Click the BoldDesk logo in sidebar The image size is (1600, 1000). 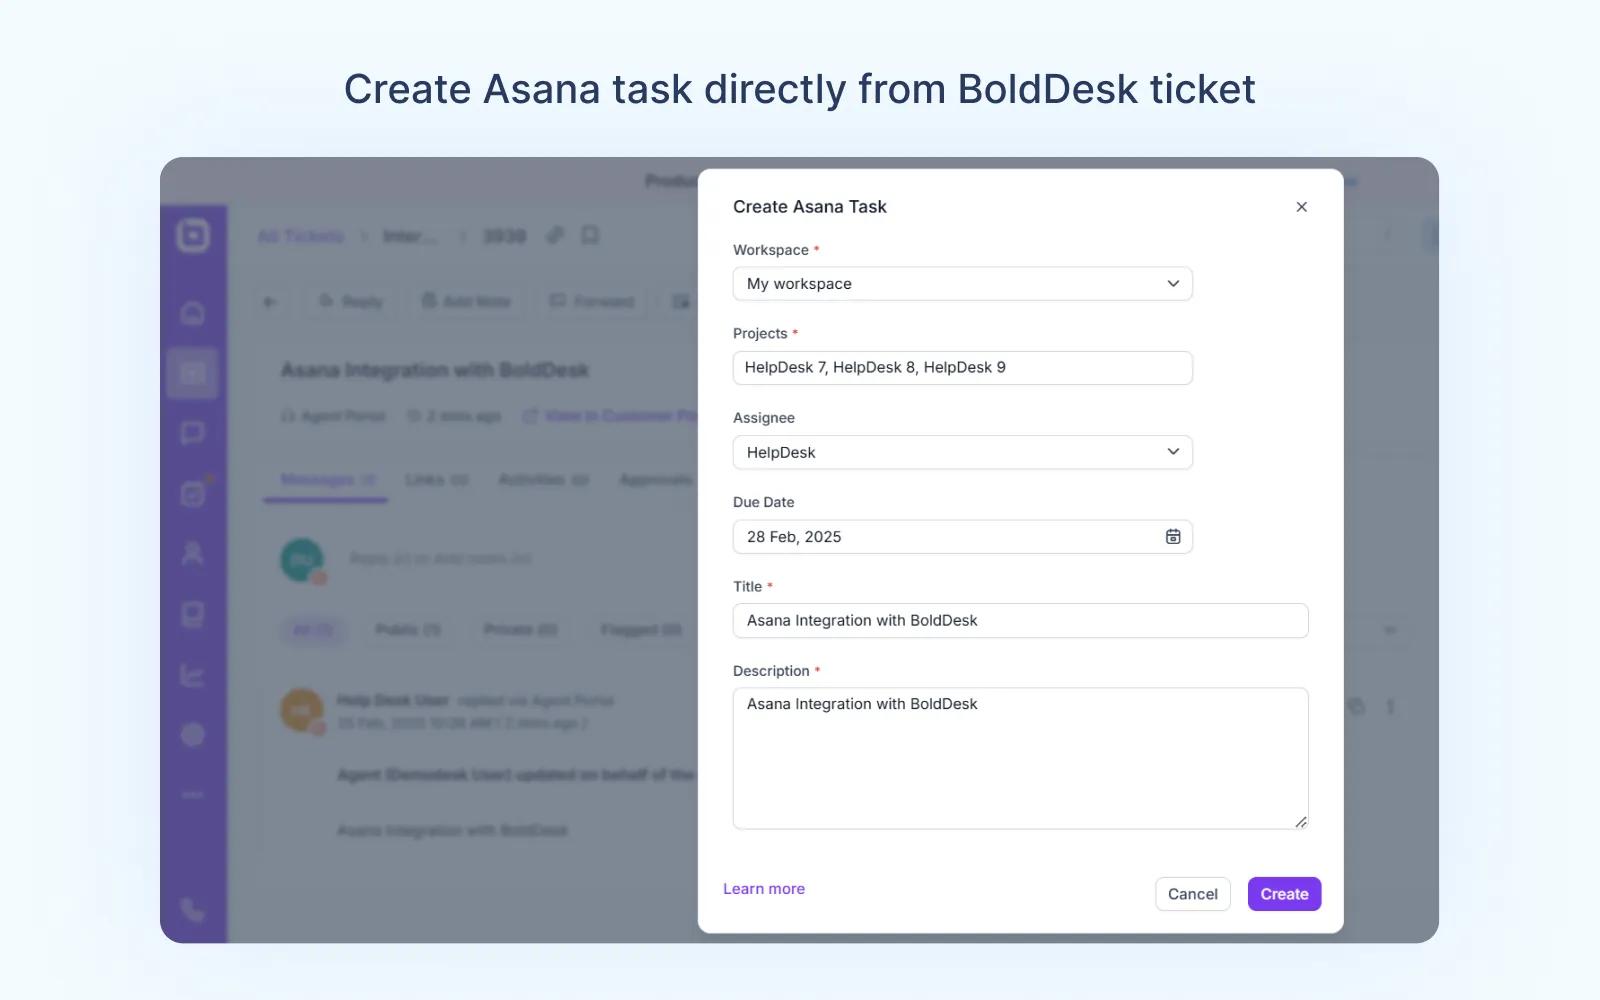tap(193, 235)
